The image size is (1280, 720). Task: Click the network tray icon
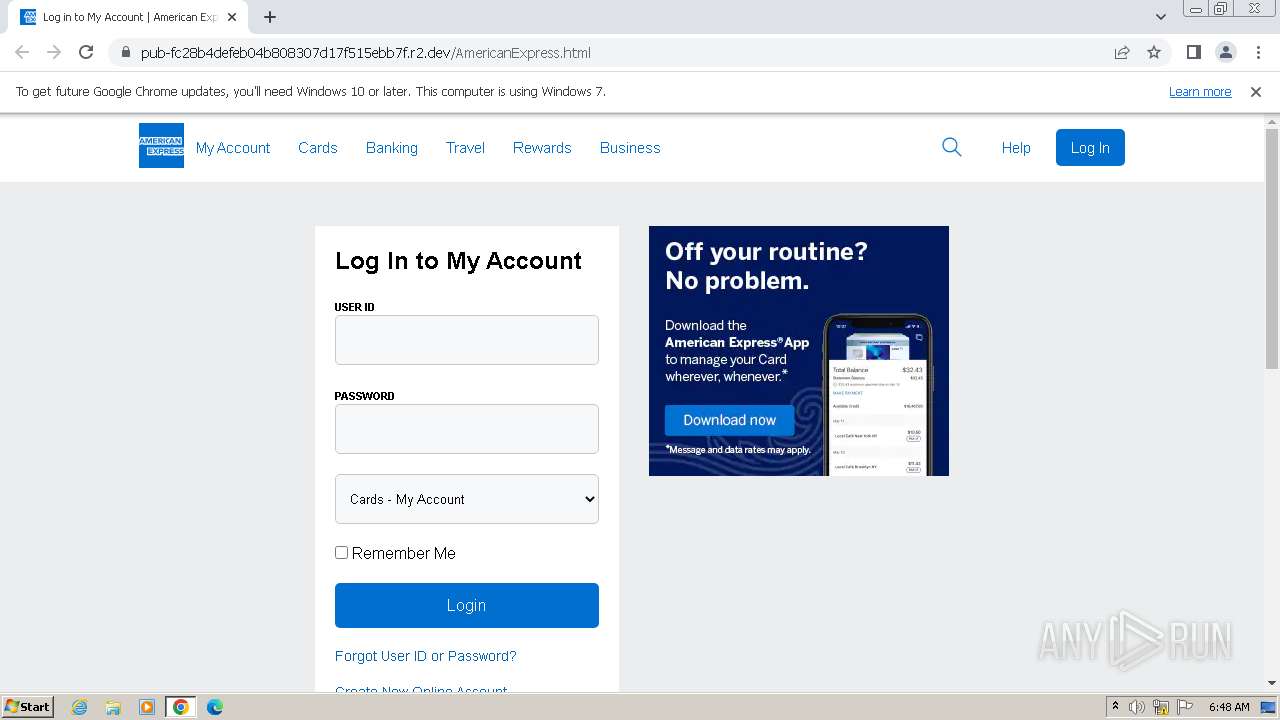(x=1161, y=707)
